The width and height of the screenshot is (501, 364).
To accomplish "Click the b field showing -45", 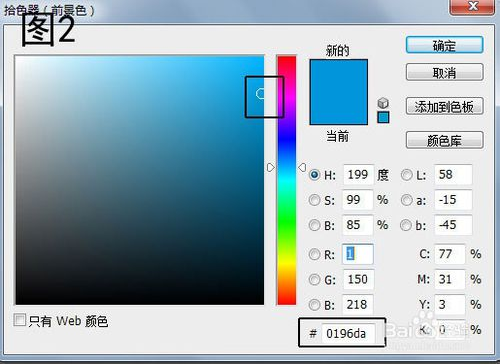I will (x=453, y=225).
